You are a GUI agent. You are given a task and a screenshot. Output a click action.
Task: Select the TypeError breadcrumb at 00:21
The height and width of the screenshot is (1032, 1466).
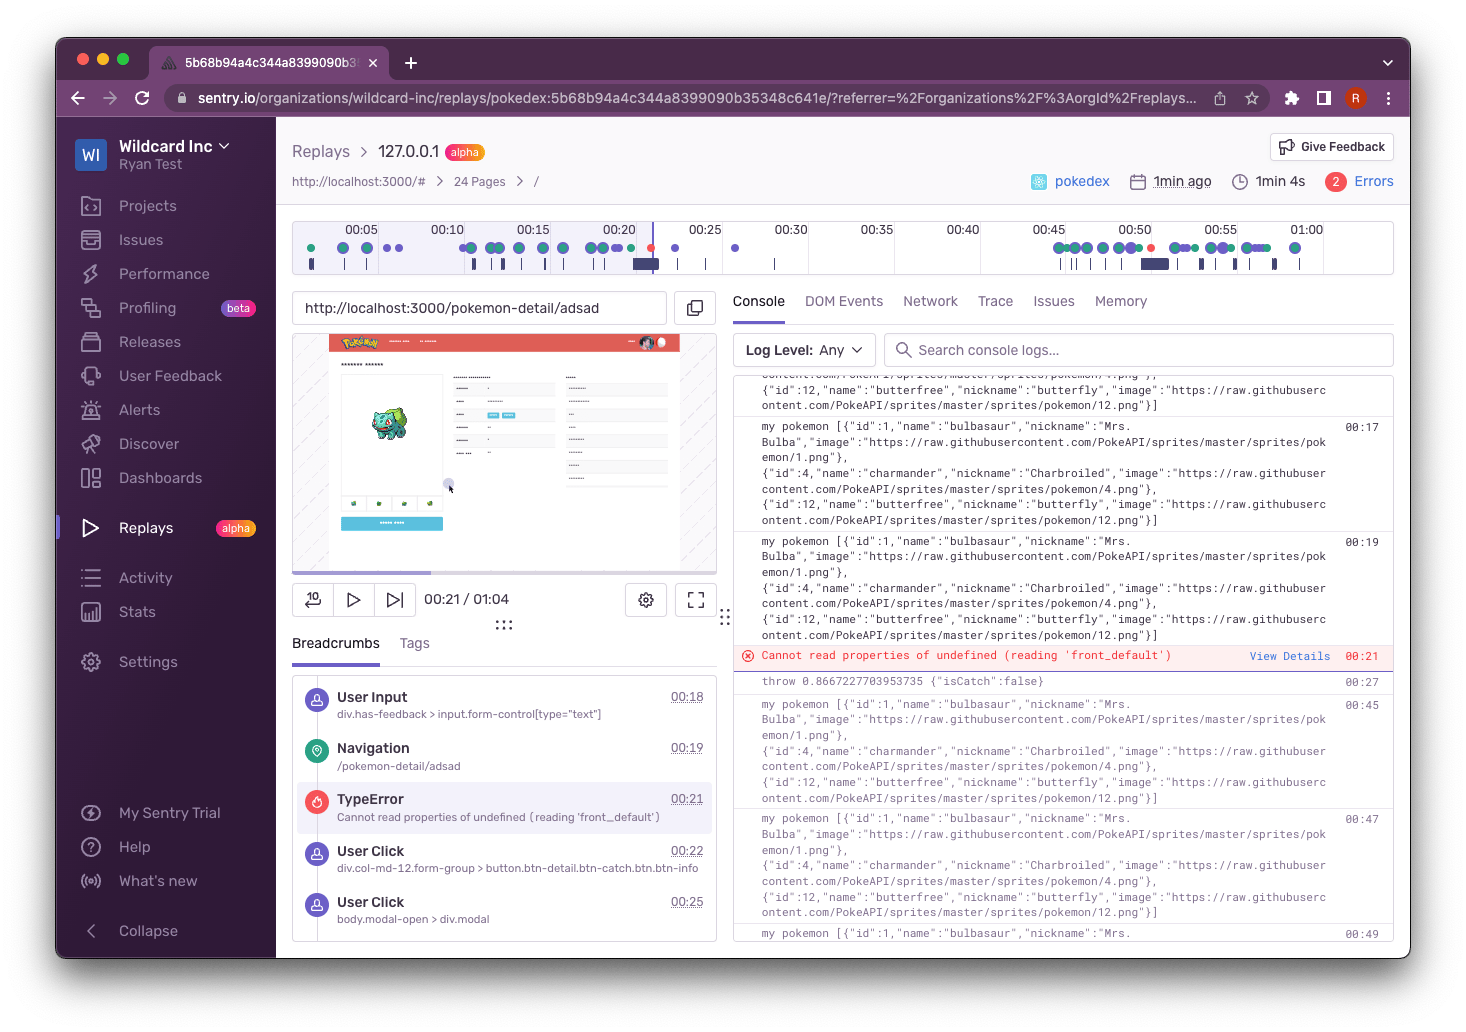coord(504,808)
